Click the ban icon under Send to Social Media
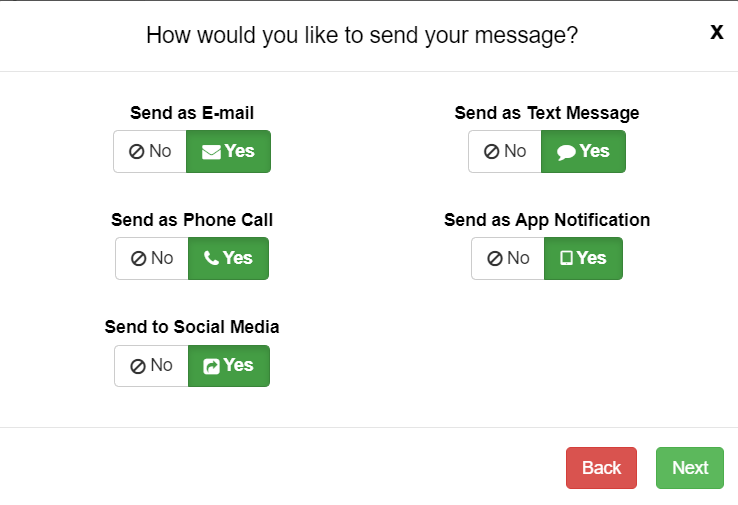The width and height of the screenshot is (738, 505). [137, 366]
